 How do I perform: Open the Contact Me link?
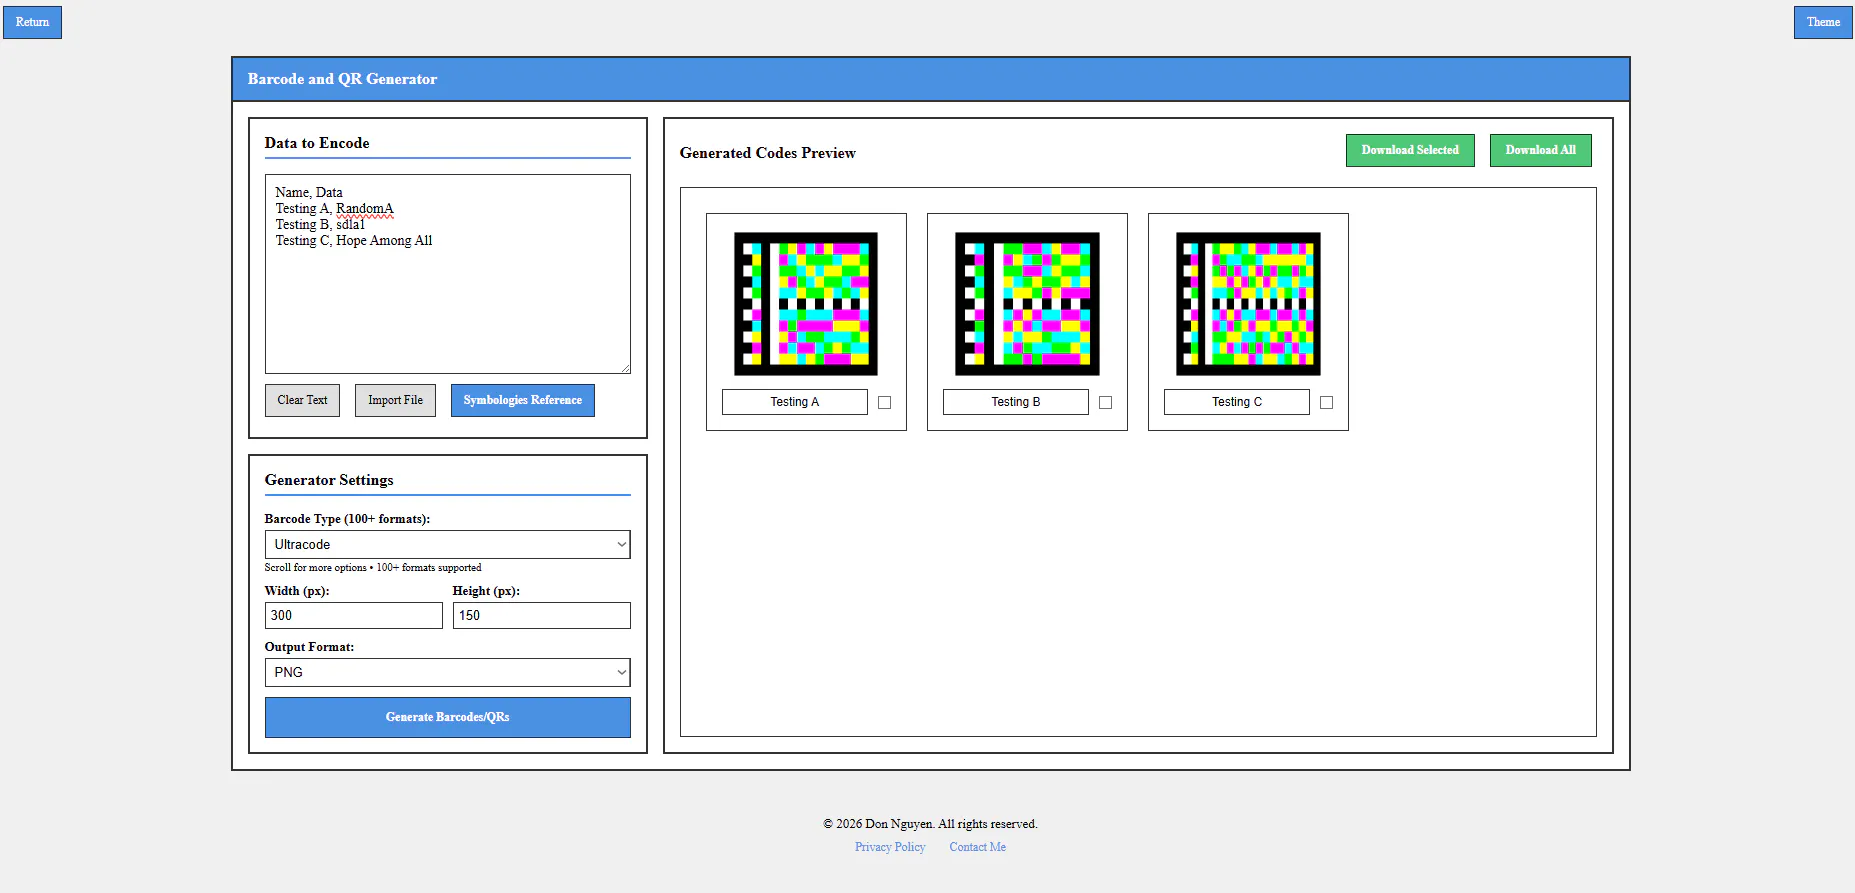(x=977, y=847)
